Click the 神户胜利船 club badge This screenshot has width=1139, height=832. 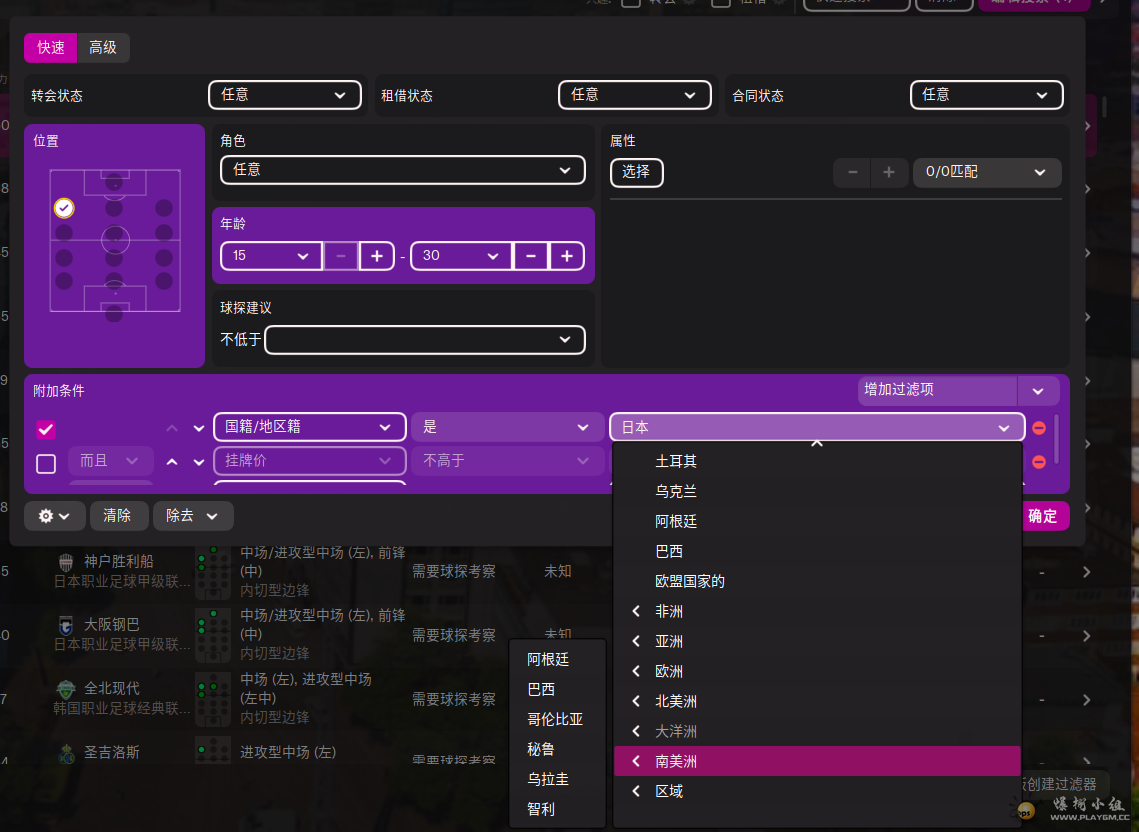[66, 563]
